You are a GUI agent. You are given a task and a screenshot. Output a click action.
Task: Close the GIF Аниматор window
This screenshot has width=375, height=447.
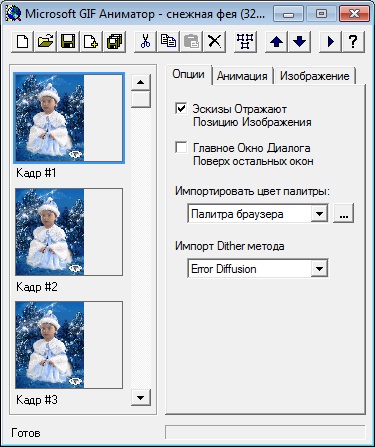(354, 14)
